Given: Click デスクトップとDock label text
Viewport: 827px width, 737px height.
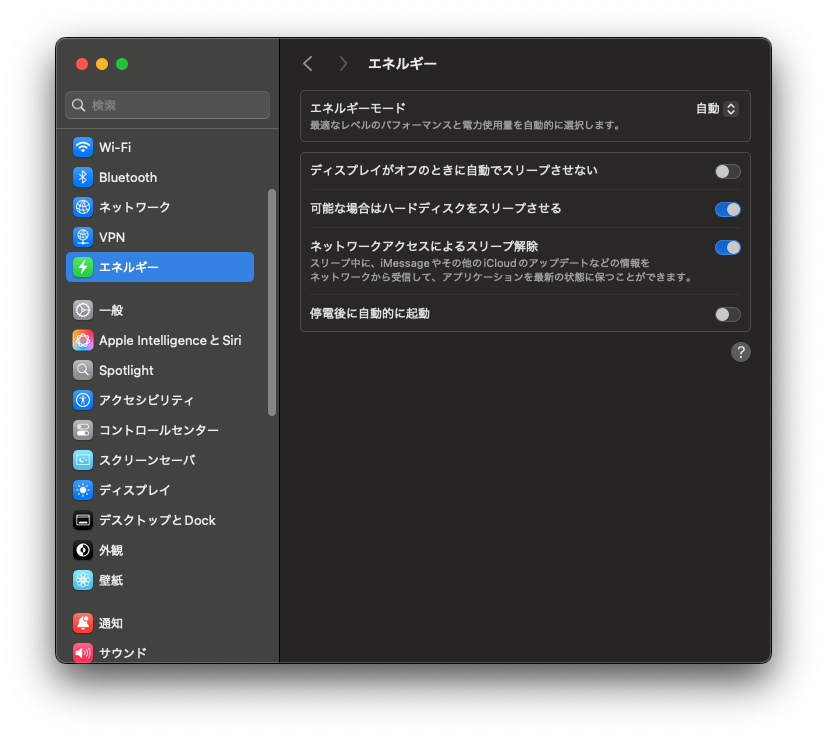Looking at the screenshot, I should pyautogui.click(x=157, y=520).
